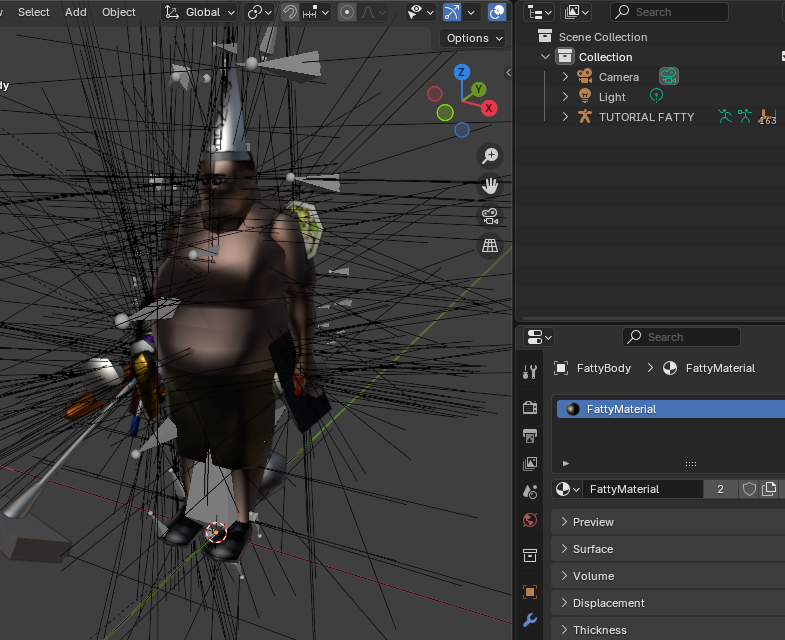Open the Render properties tab
This screenshot has width=785, height=640.
[530, 408]
